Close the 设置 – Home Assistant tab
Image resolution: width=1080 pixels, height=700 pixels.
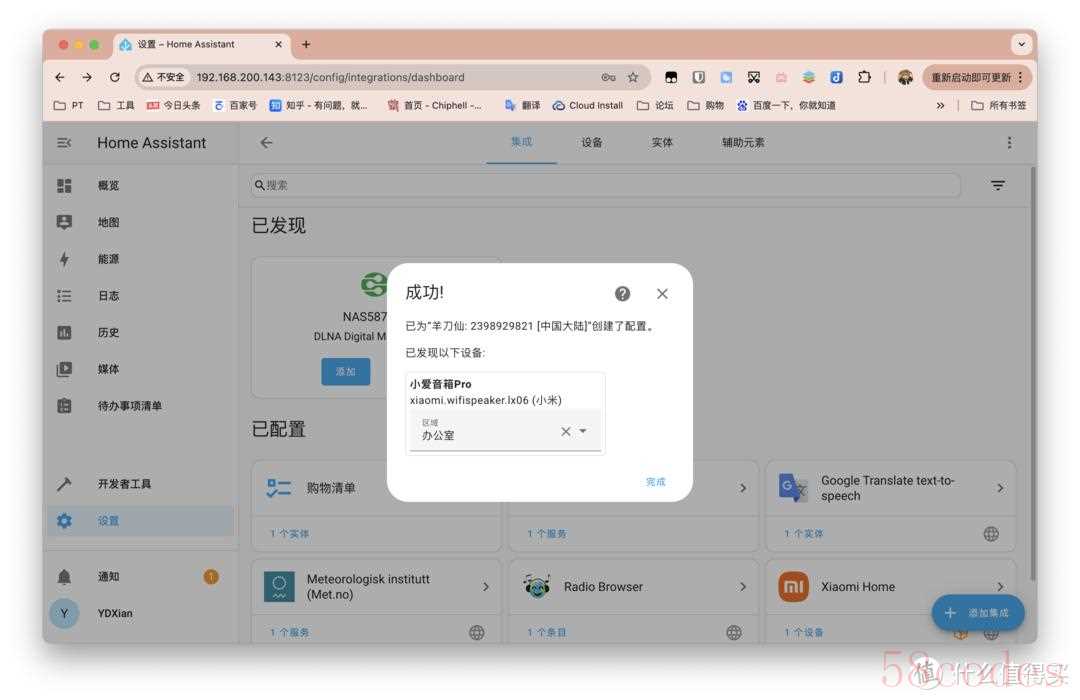tap(278, 44)
